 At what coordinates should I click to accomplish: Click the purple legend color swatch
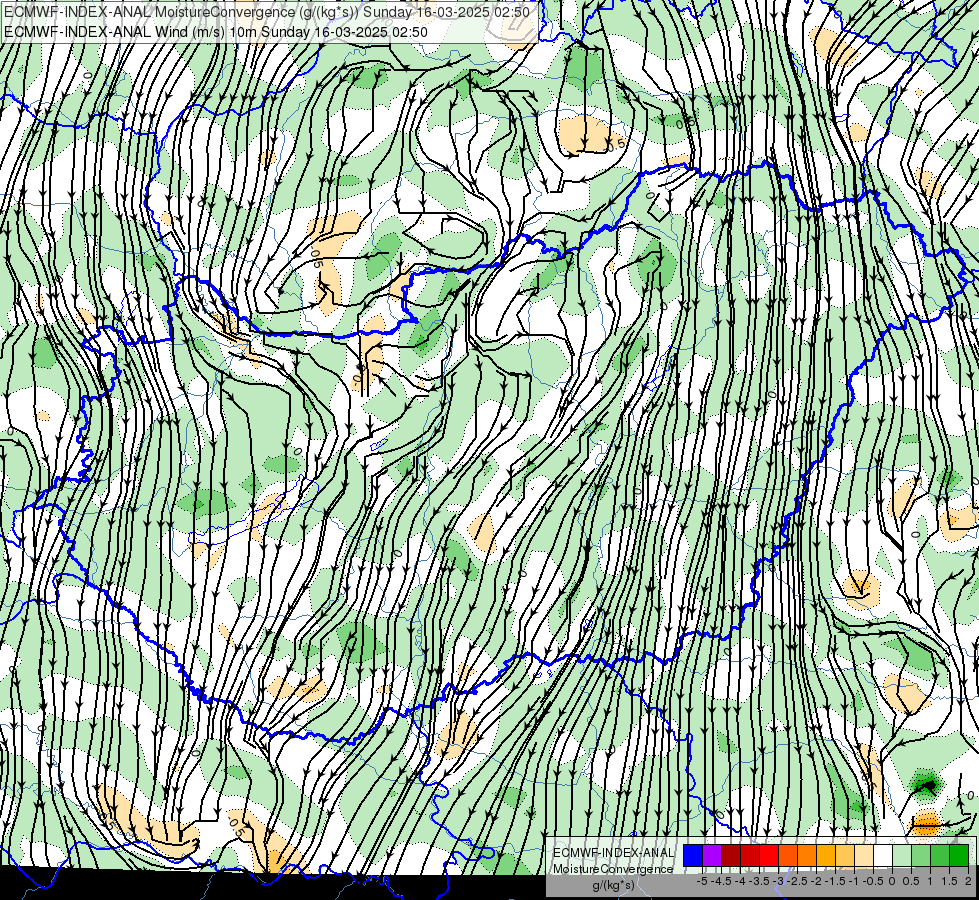tap(712, 856)
